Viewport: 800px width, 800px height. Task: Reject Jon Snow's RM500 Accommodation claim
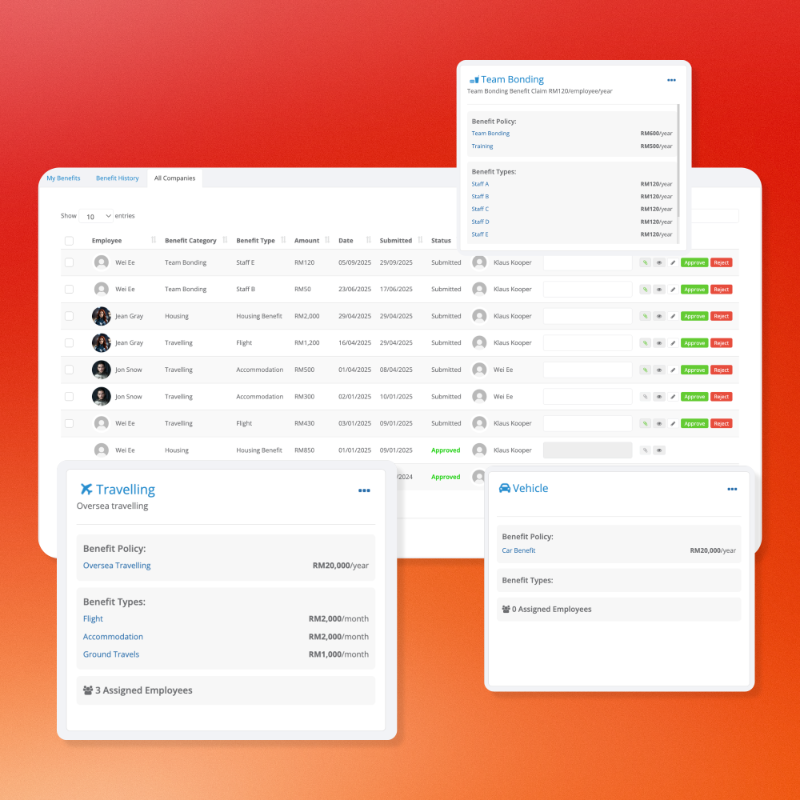(x=721, y=370)
